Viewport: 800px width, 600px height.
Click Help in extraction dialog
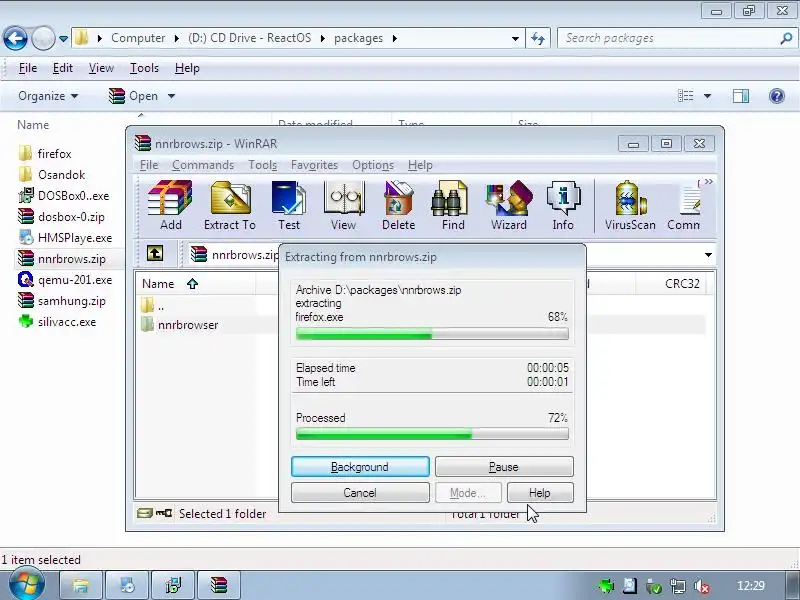(x=540, y=493)
